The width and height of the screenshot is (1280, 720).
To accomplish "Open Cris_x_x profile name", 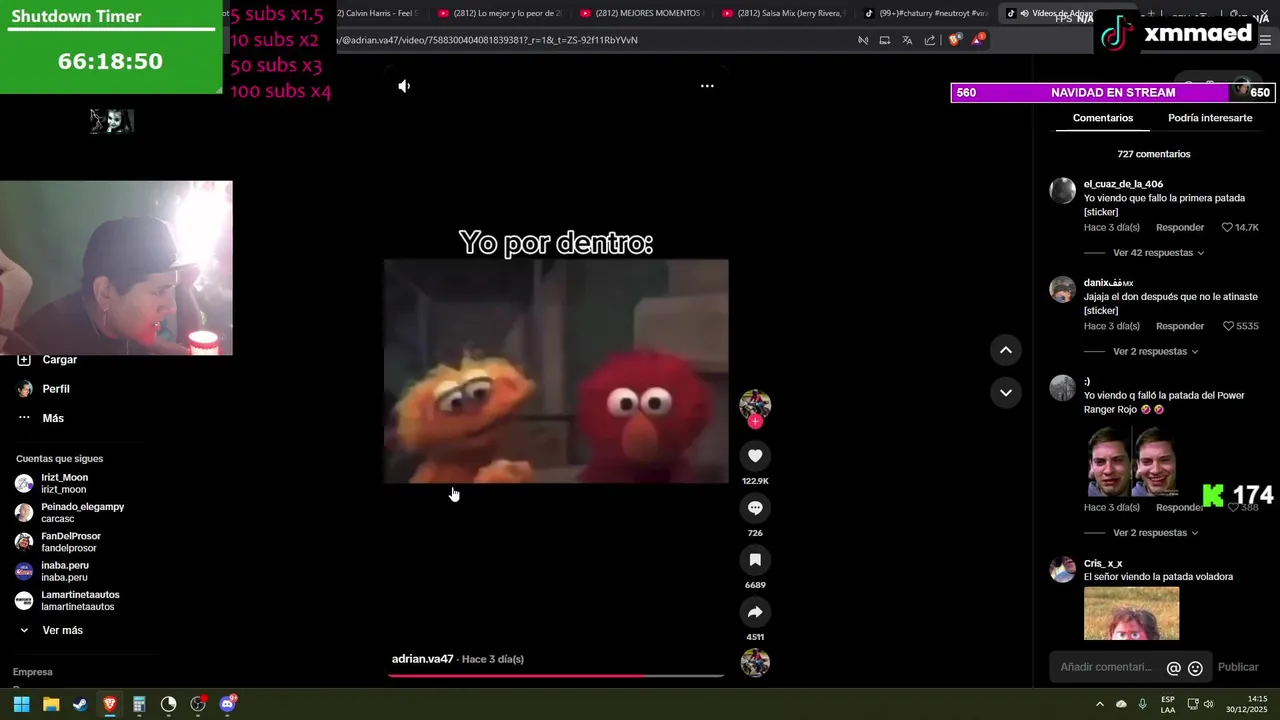I will (x=1103, y=563).
